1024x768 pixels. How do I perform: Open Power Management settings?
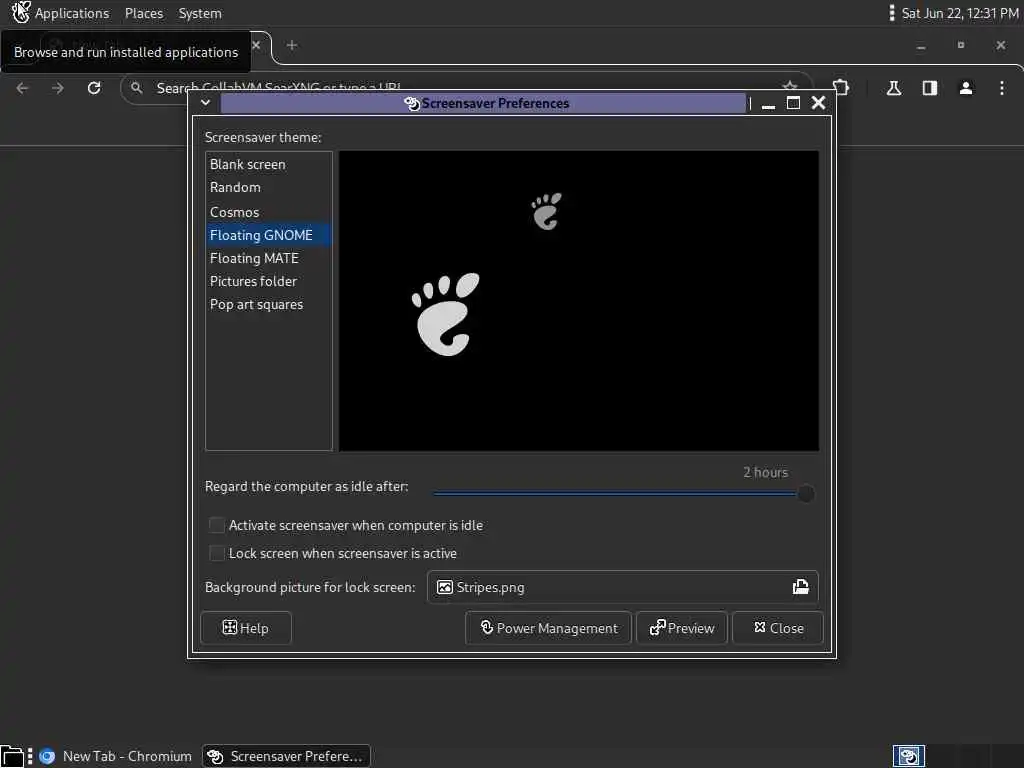549,628
